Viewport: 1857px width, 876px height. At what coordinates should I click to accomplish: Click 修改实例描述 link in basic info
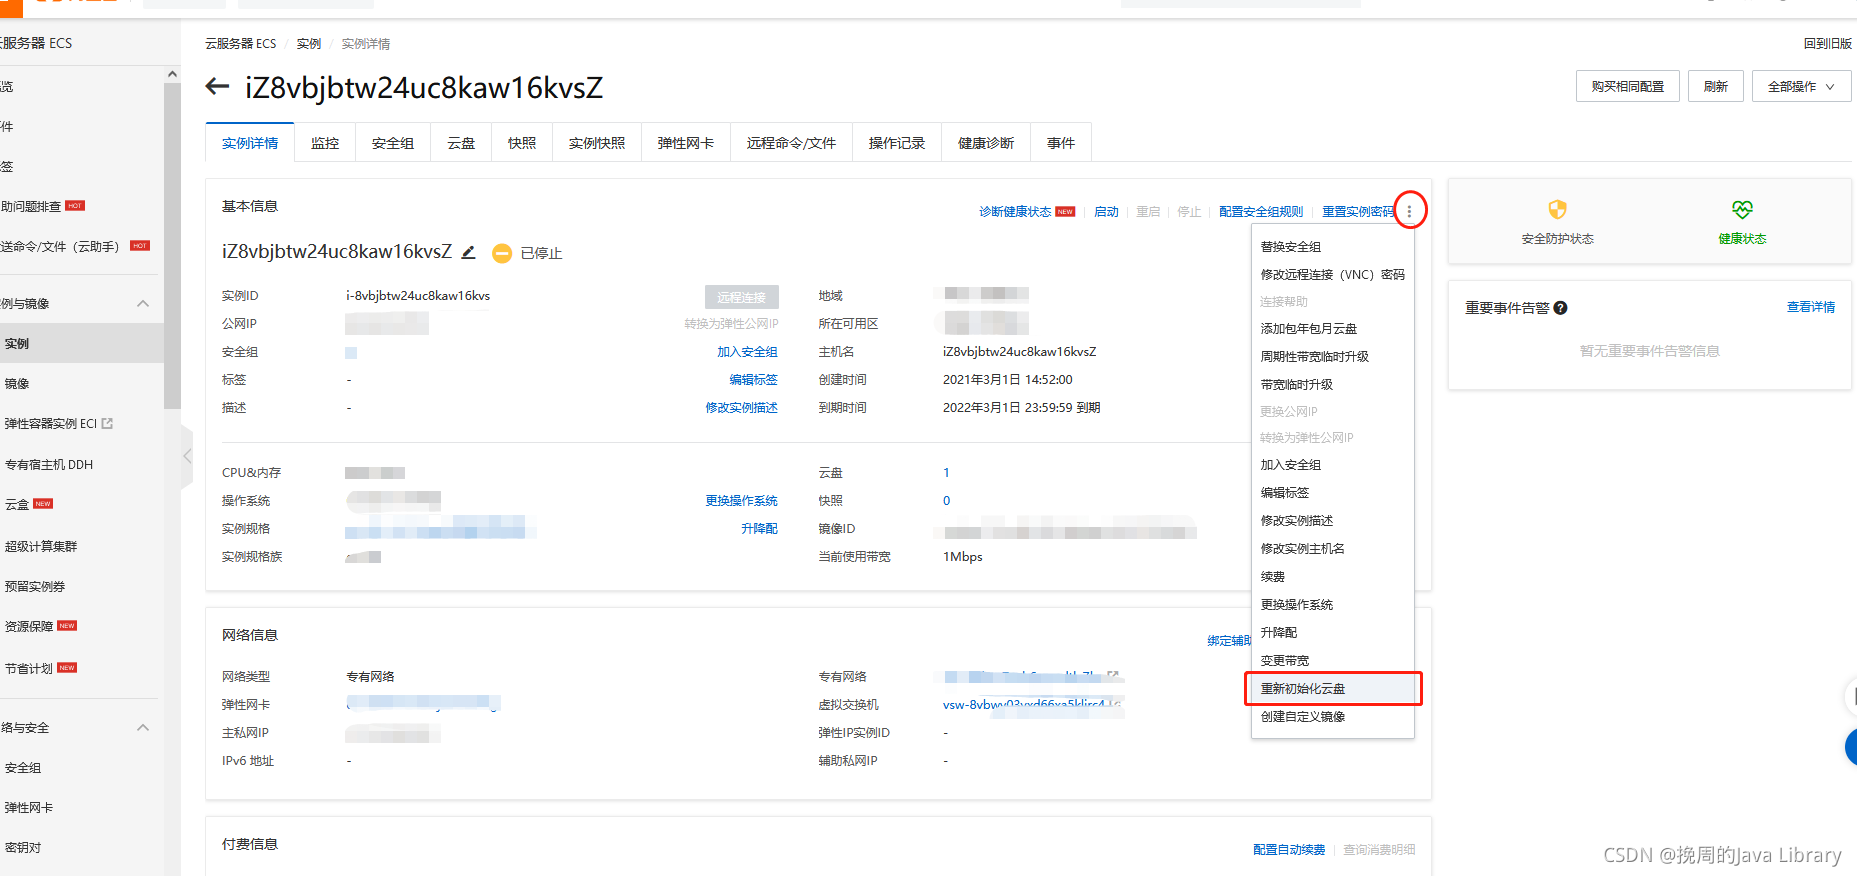point(741,408)
